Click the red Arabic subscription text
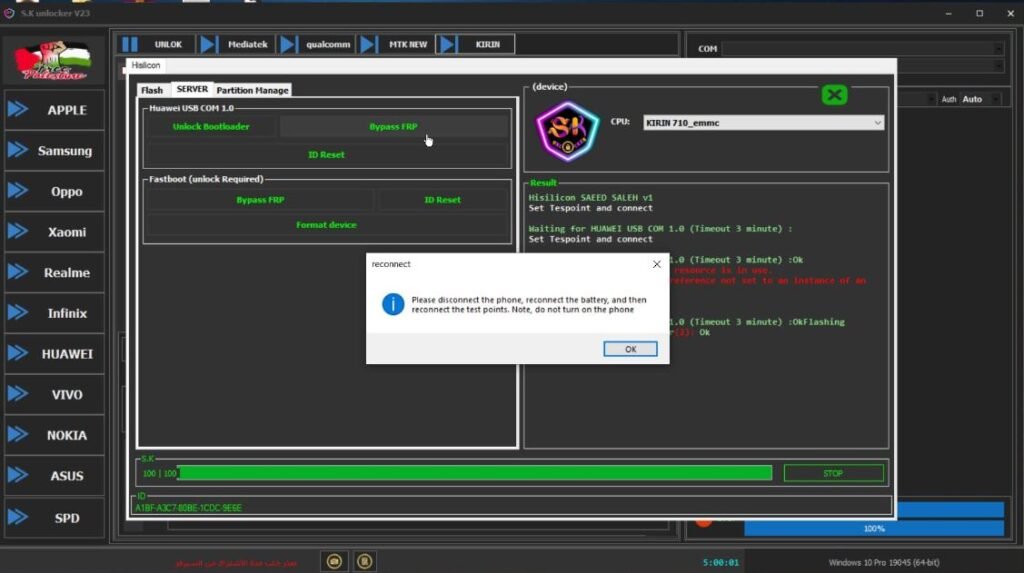 pos(236,563)
